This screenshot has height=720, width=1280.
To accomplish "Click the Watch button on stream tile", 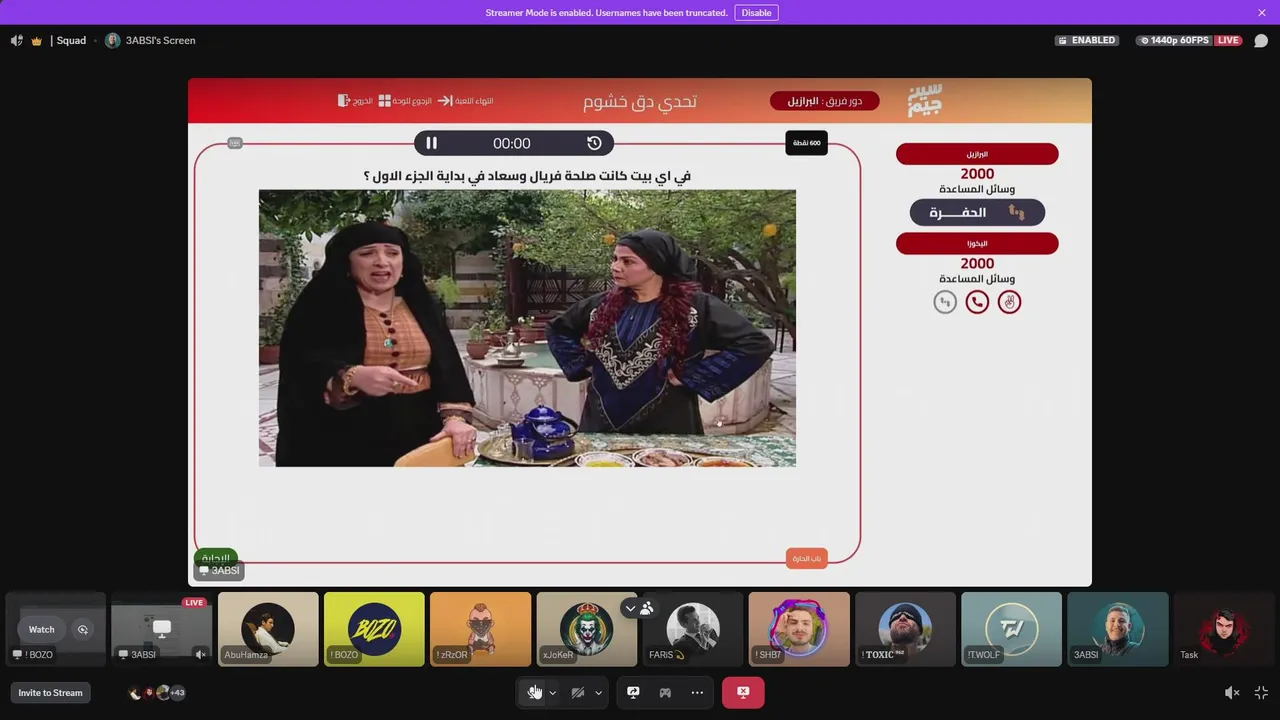I will click(42, 629).
